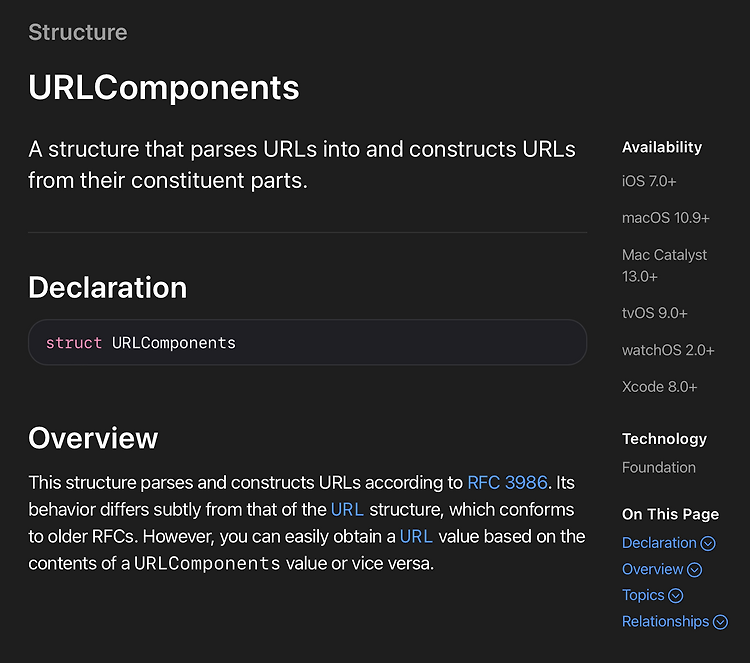Go to the Topics section link
The height and width of the screenshot is (663, 750).
pyautogui.click(x=643, y=596)
